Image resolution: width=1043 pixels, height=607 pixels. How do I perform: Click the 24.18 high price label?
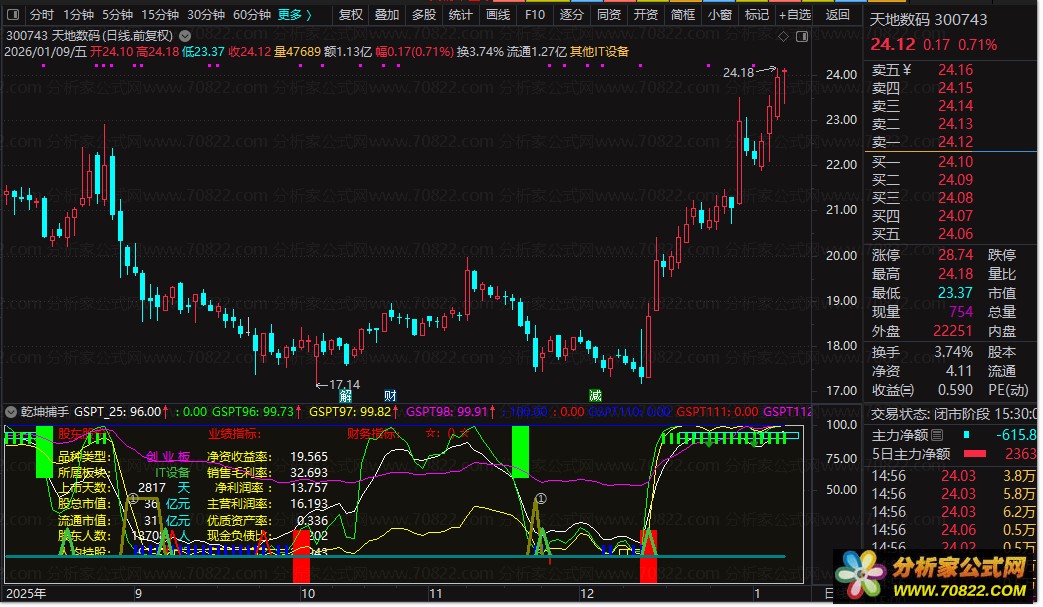tap(738, 72)
